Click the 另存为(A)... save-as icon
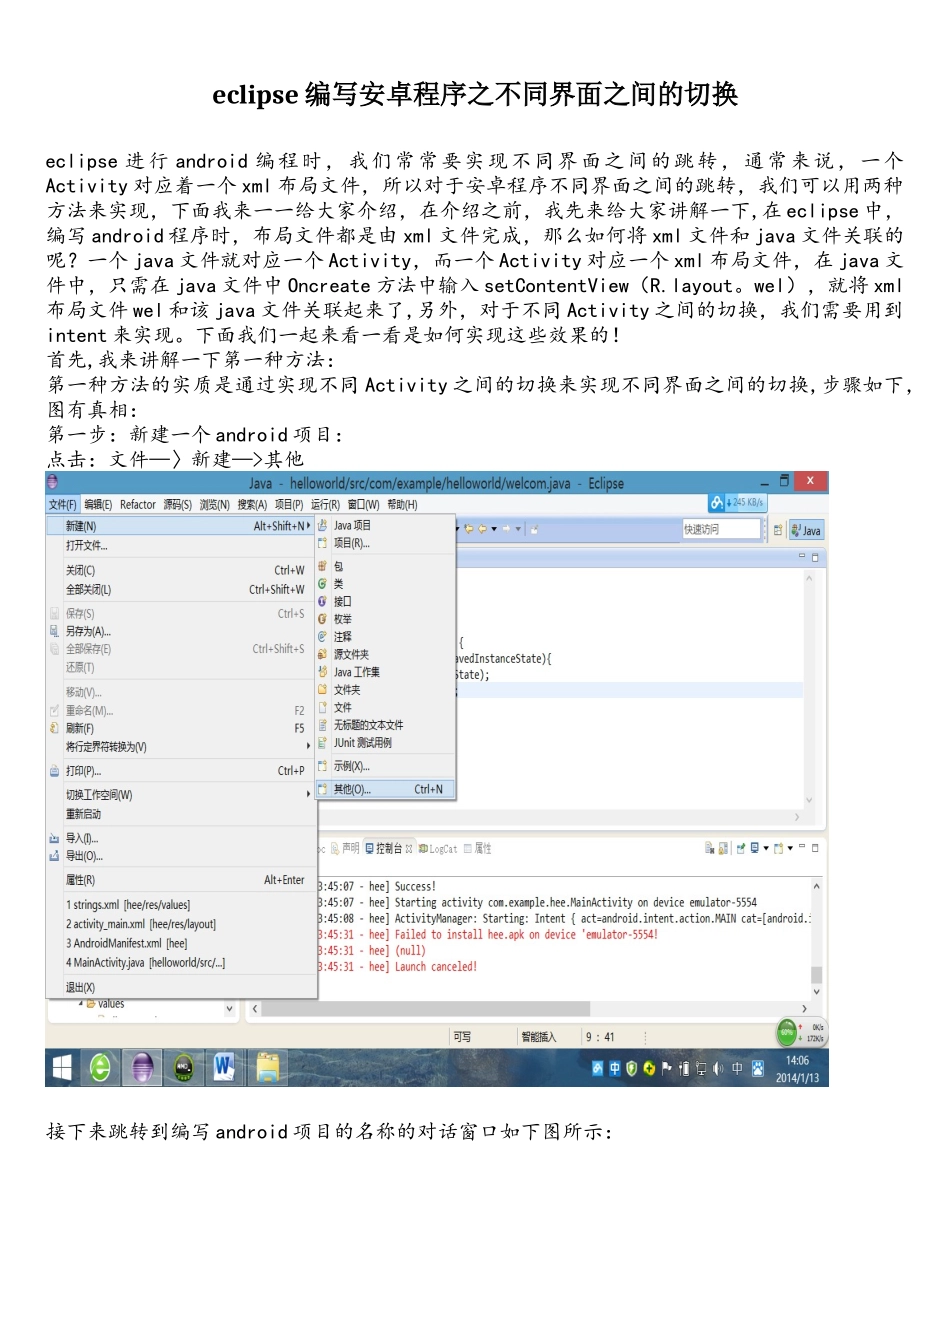Viewport: 950px width, 1344px height. pos(55,632)
